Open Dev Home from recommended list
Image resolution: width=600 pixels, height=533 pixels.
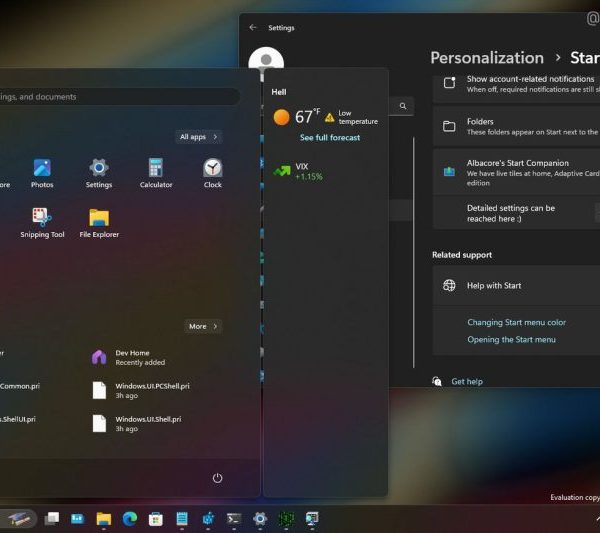point(128,357)
